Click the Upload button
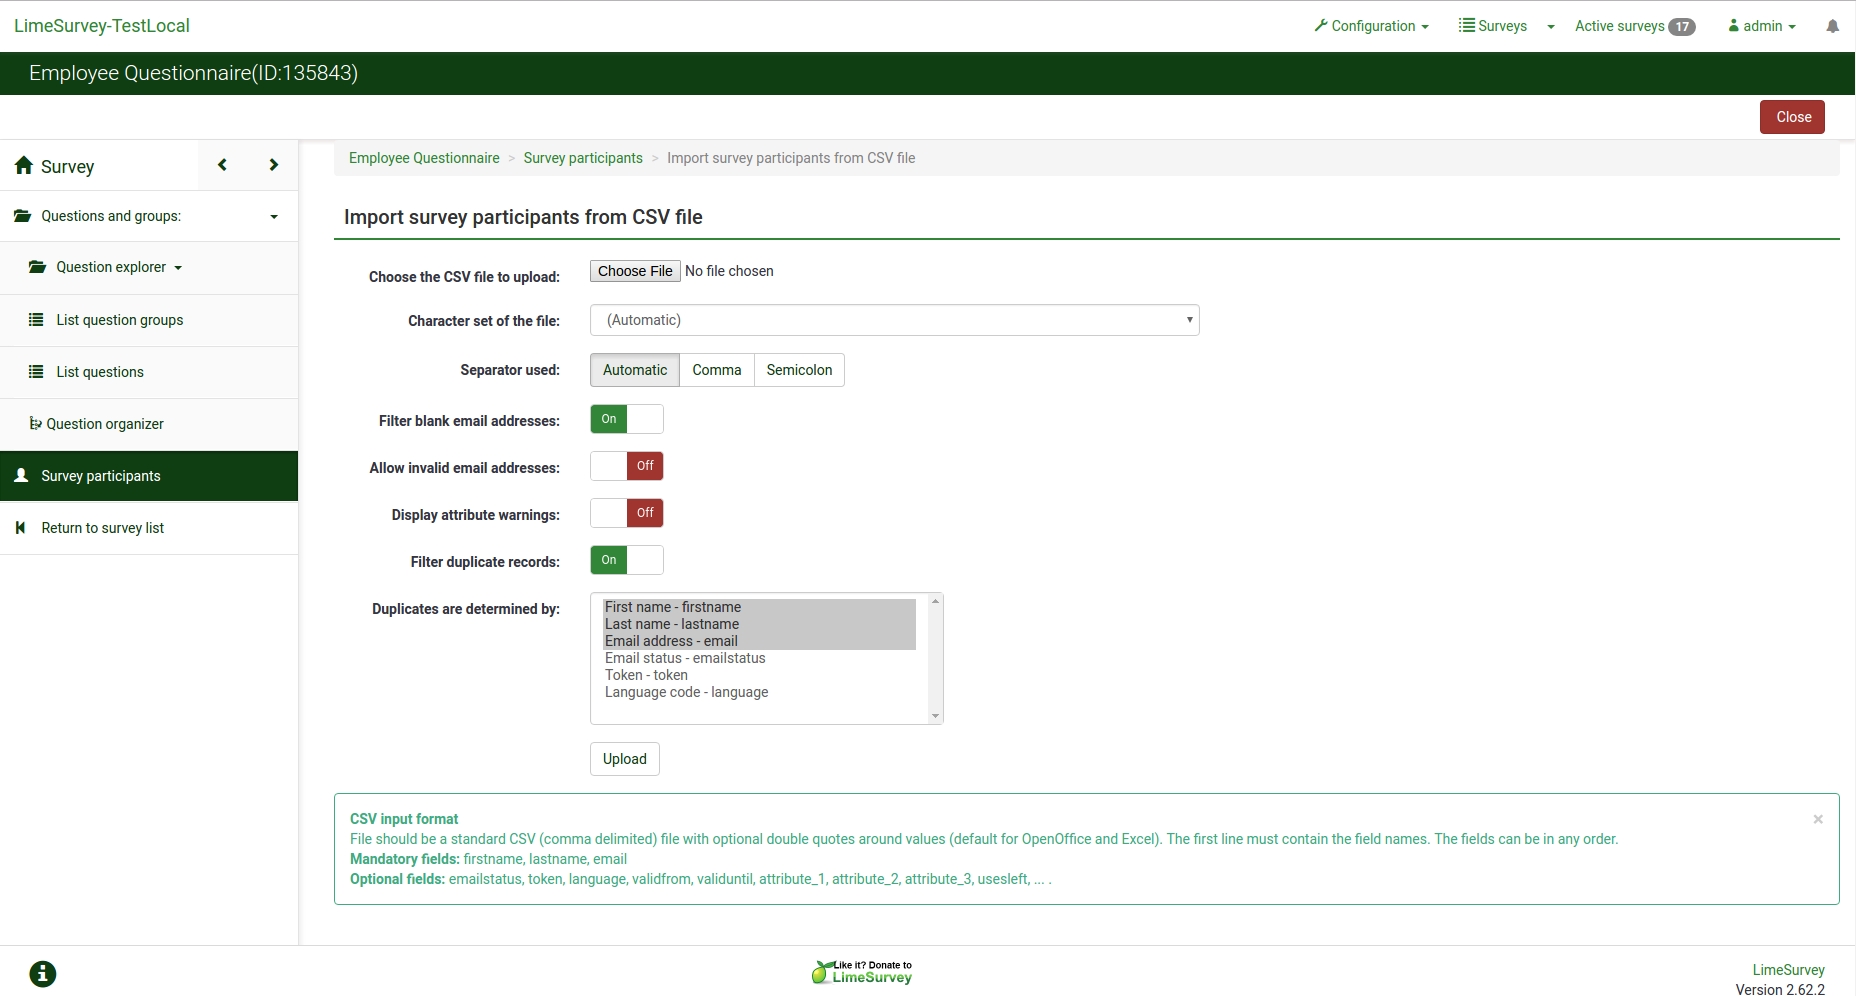This screenshot has height=996, width=1856. (x=625, y=759)
